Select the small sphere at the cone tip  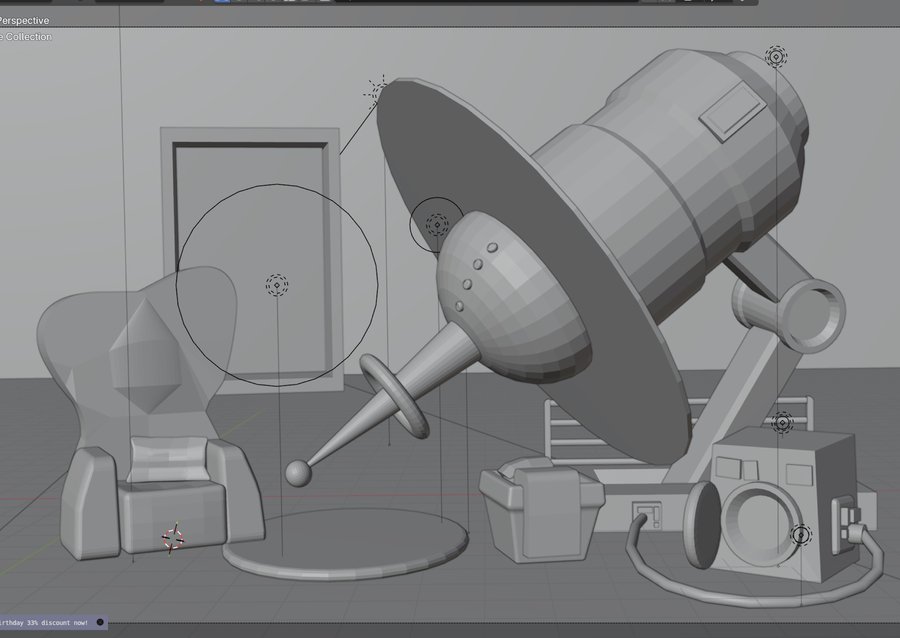coord(298,474)
